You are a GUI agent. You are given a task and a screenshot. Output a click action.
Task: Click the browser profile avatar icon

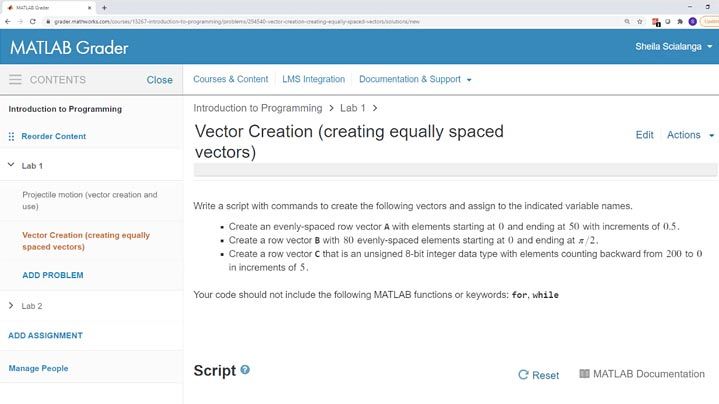point(692,21)
